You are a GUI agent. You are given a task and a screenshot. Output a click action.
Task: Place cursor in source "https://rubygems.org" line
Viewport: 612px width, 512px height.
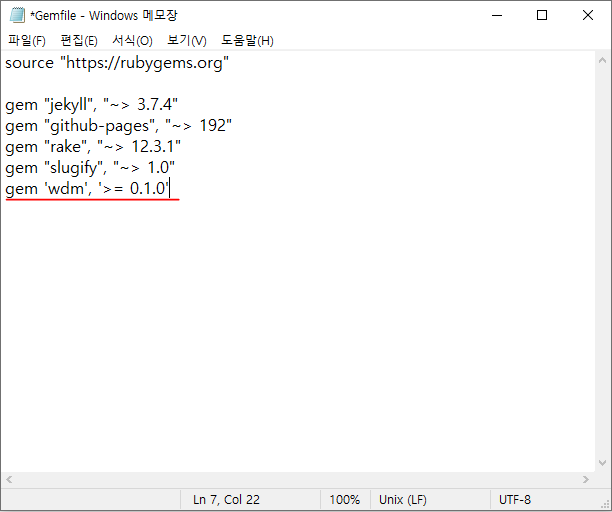(117, 62)
